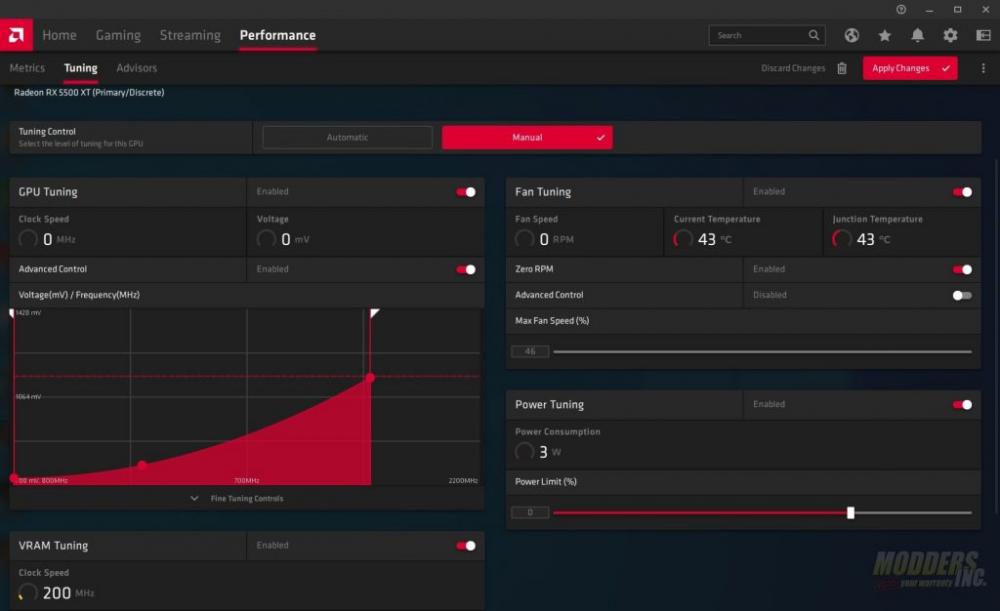Open the web browser globe icon
Viewport: 1000px width, 611px height.
tap(851, 35)
